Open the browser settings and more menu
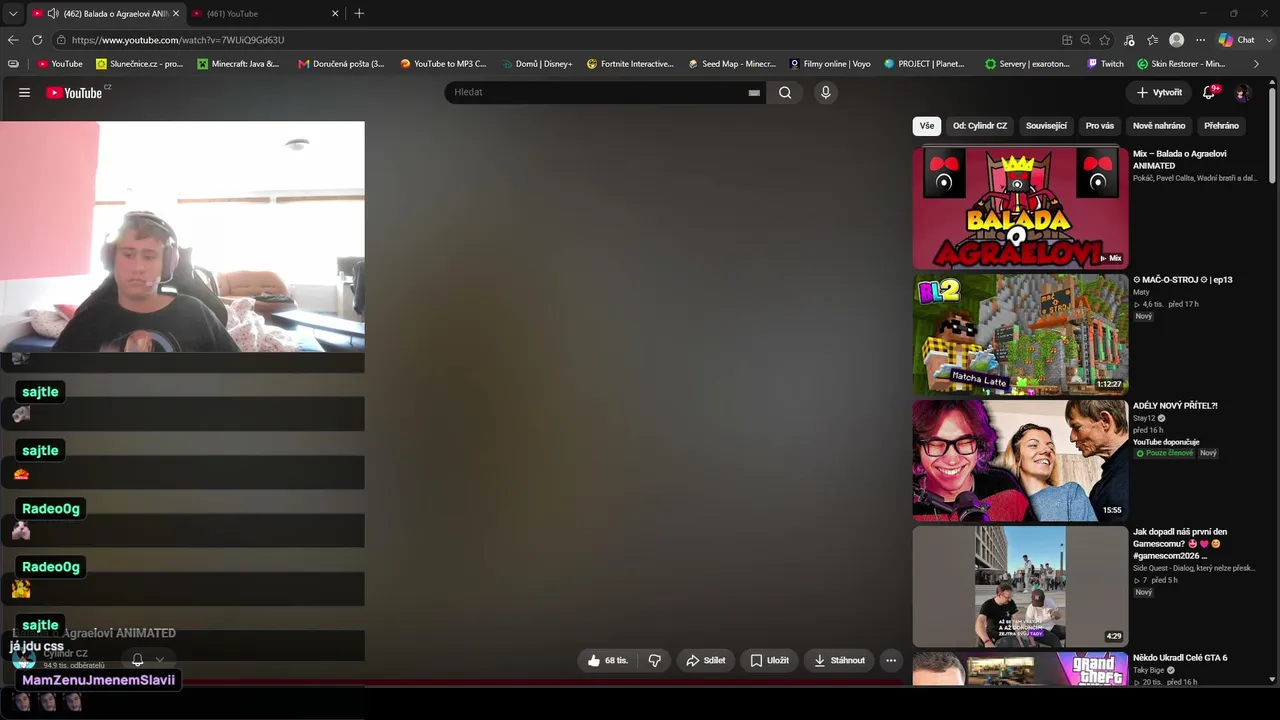Screen dimensions: 1280x720 click(x=1201, y=40)
